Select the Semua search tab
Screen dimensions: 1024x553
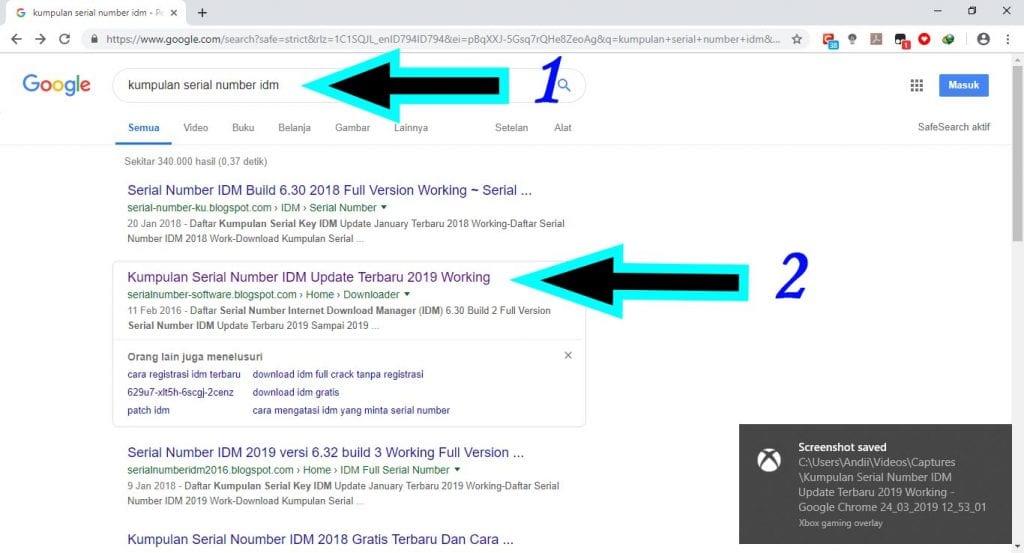coord(144,127)
